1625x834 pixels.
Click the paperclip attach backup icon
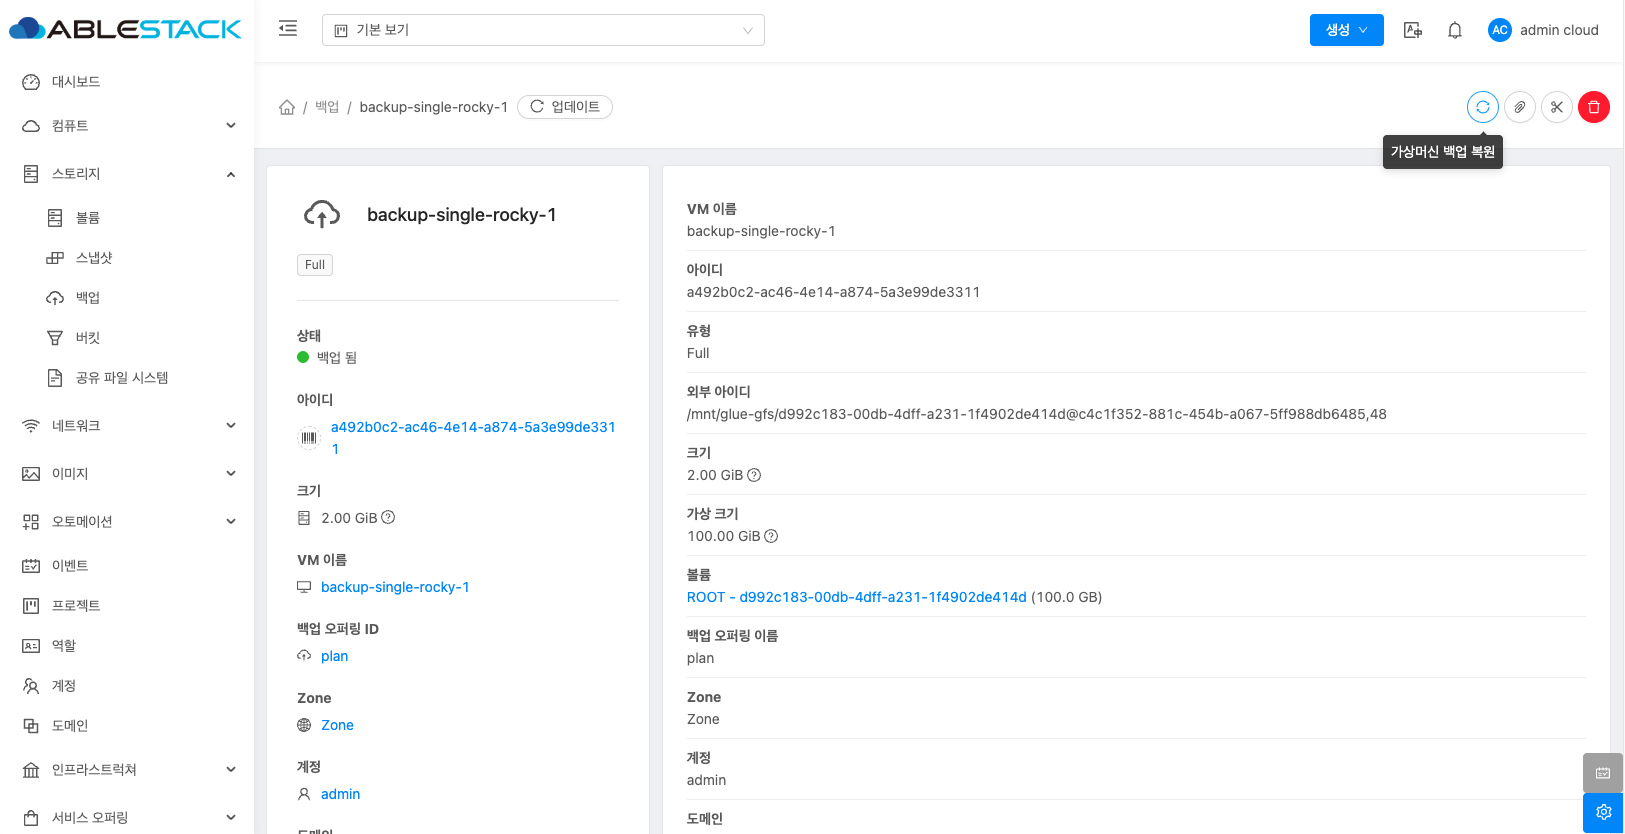[x=1520, y=107]
